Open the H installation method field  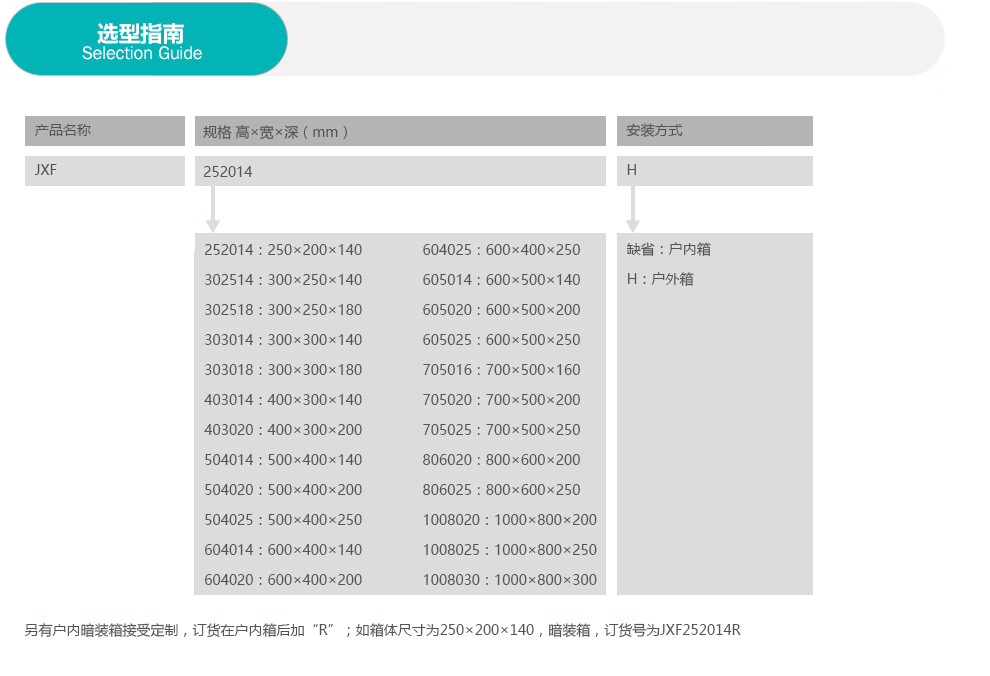714,171
